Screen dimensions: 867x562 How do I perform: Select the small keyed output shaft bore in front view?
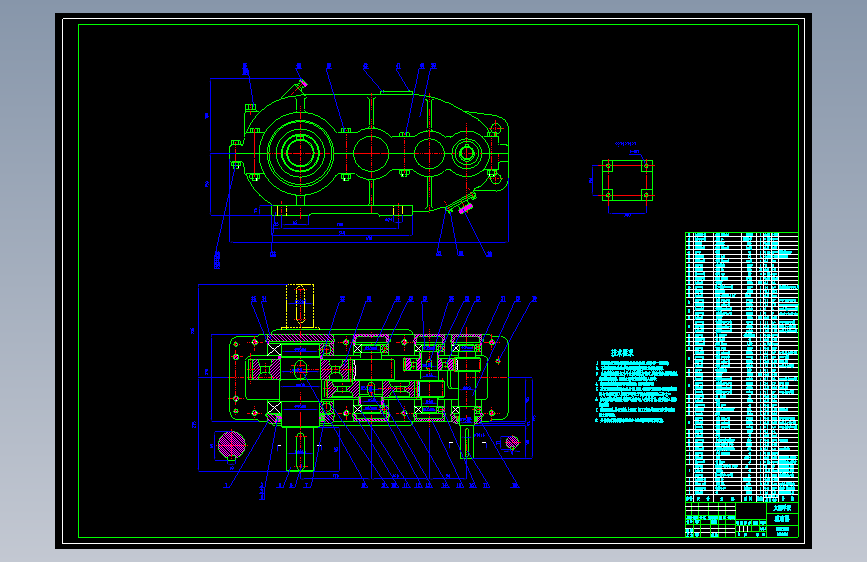coord(467,153)
